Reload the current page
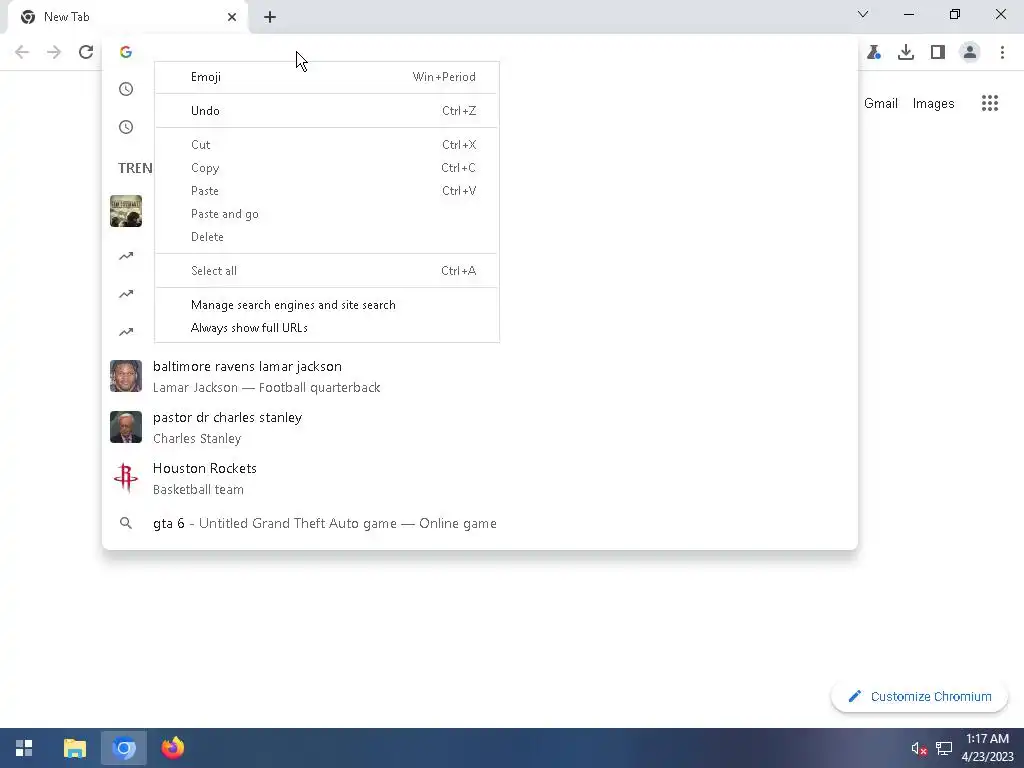This screenshot has height=768, width=1024. (x=86, y=52)
